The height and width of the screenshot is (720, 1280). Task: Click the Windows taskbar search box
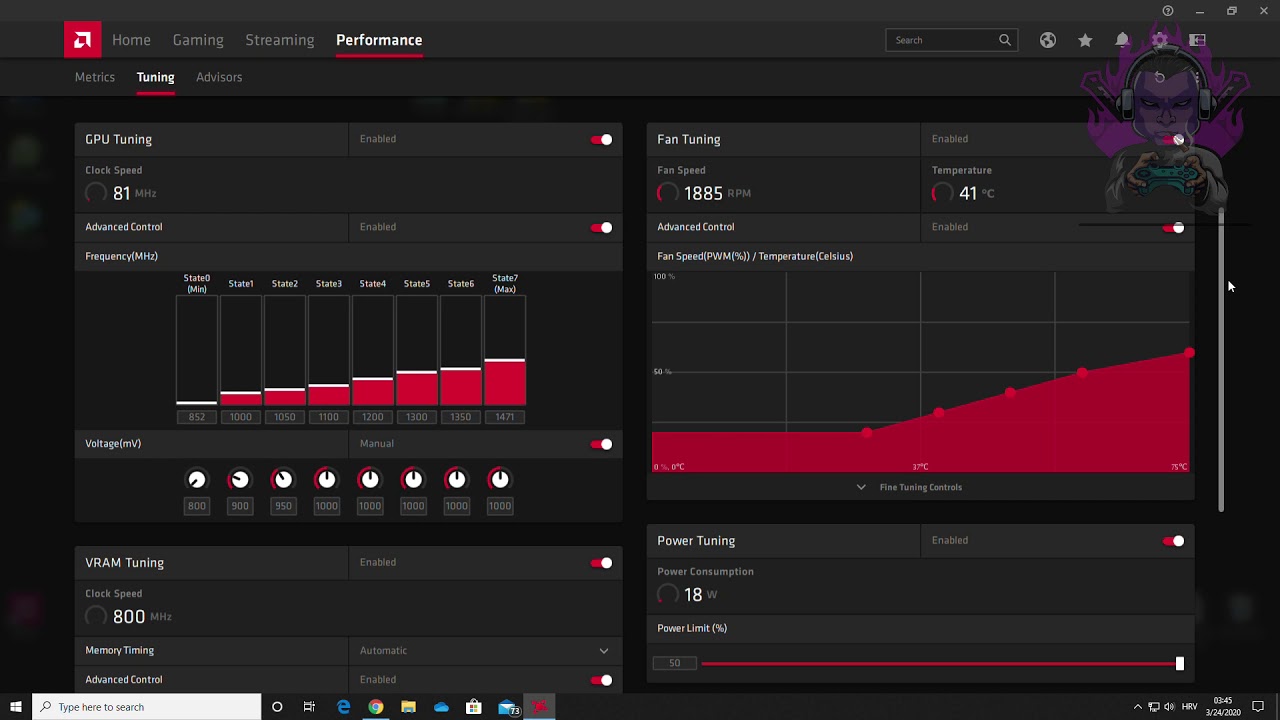[147, 707]
